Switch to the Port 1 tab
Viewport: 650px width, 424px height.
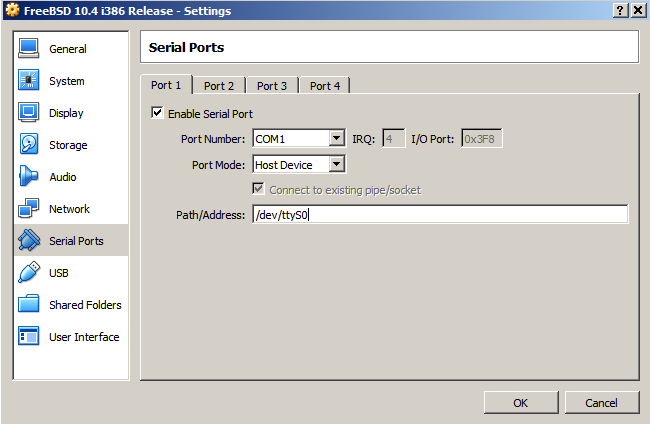(x=166, y=85)
